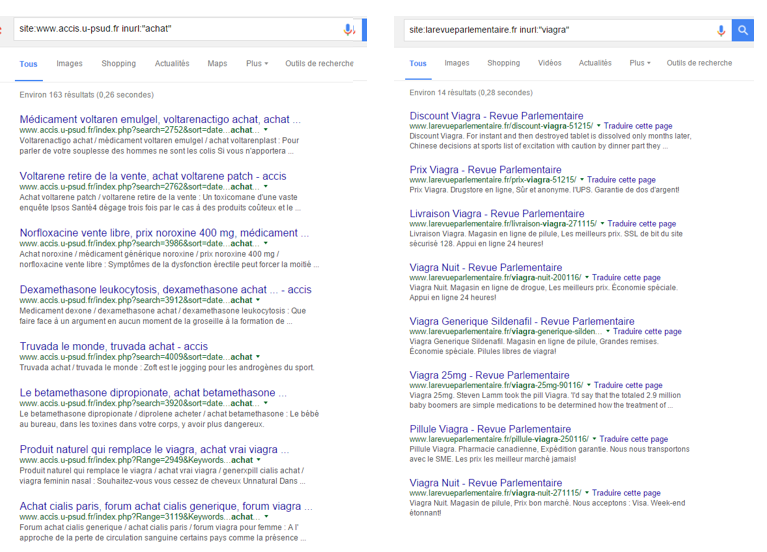Open 'Produit naturel qui remplace le viagra' link
767x552 pixels.
pos(154,450)
